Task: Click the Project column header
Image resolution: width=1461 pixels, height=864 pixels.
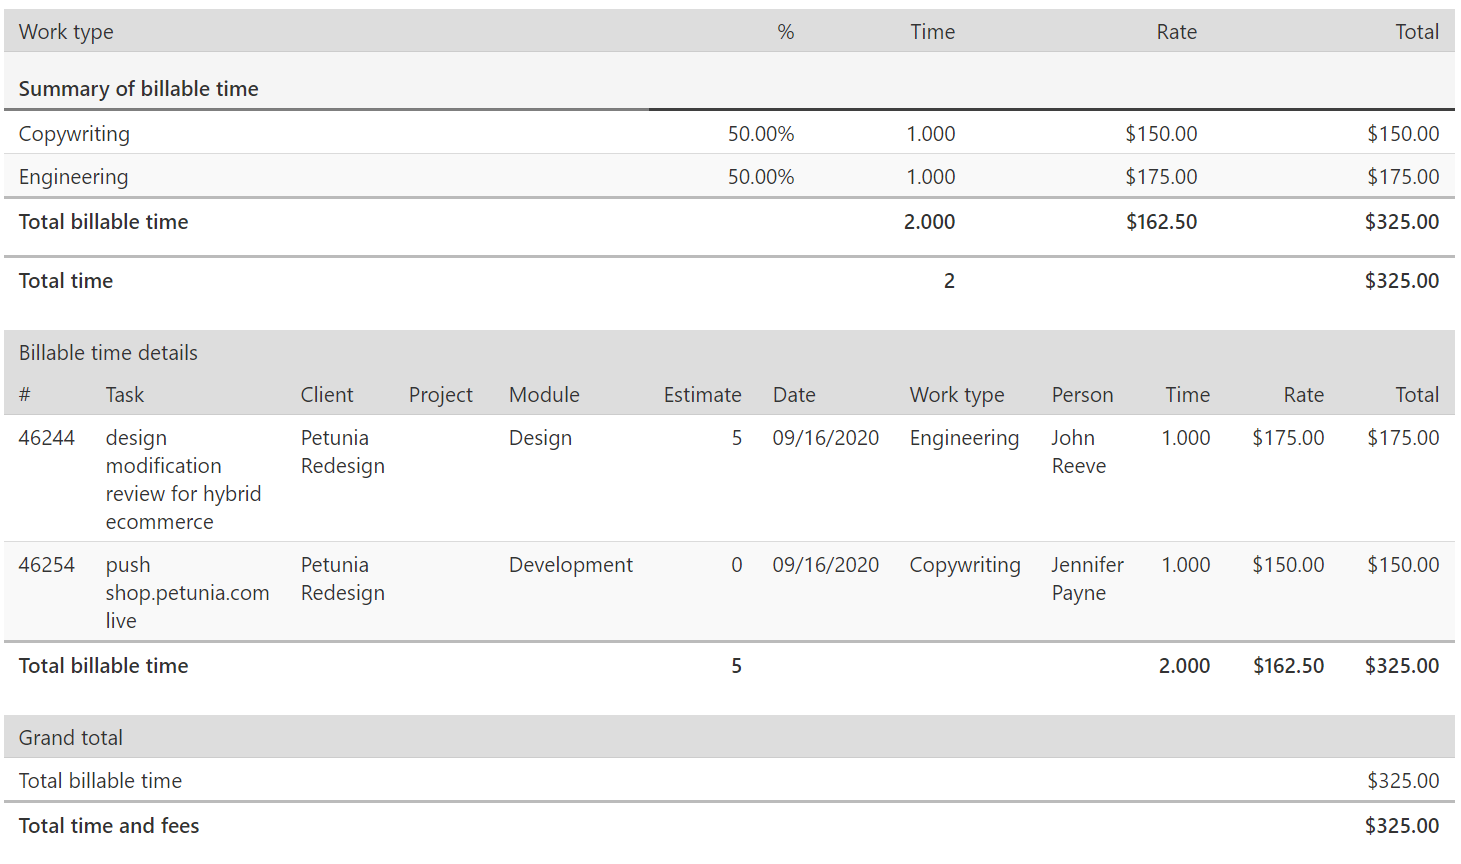Action: pyautogui.click(x=440, y=395)
